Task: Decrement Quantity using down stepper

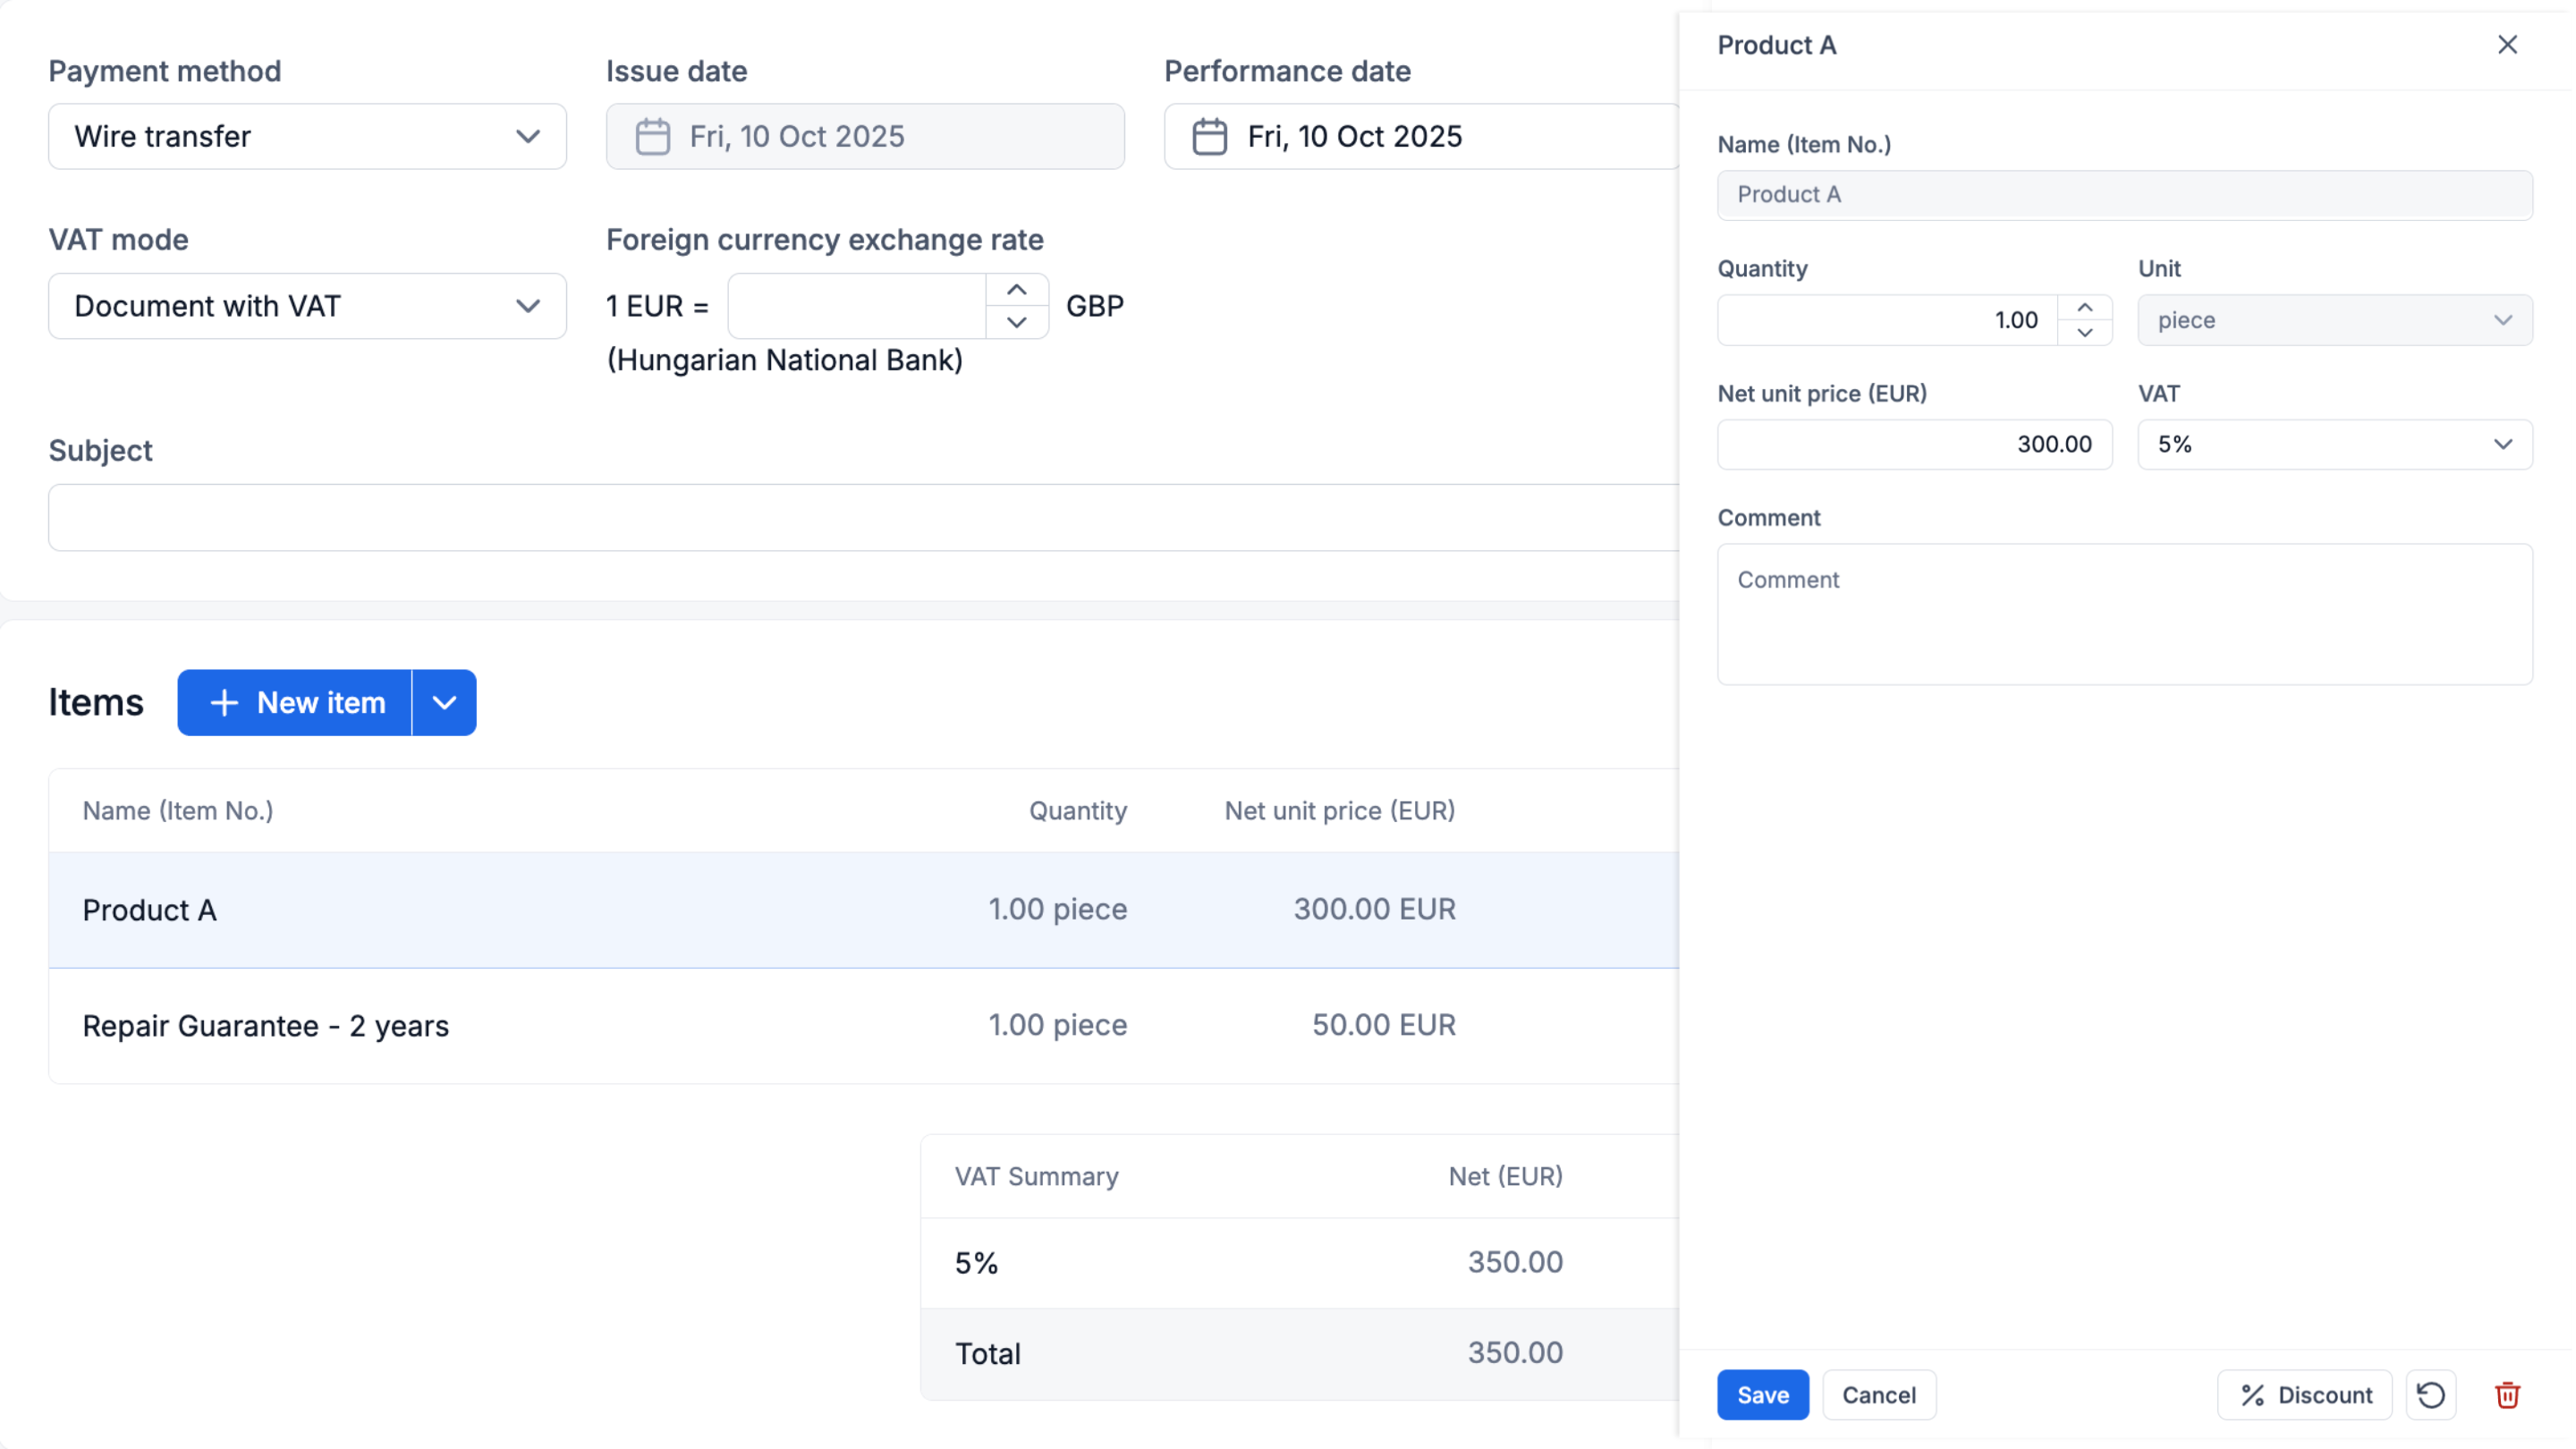Action: coord(2084,333)
